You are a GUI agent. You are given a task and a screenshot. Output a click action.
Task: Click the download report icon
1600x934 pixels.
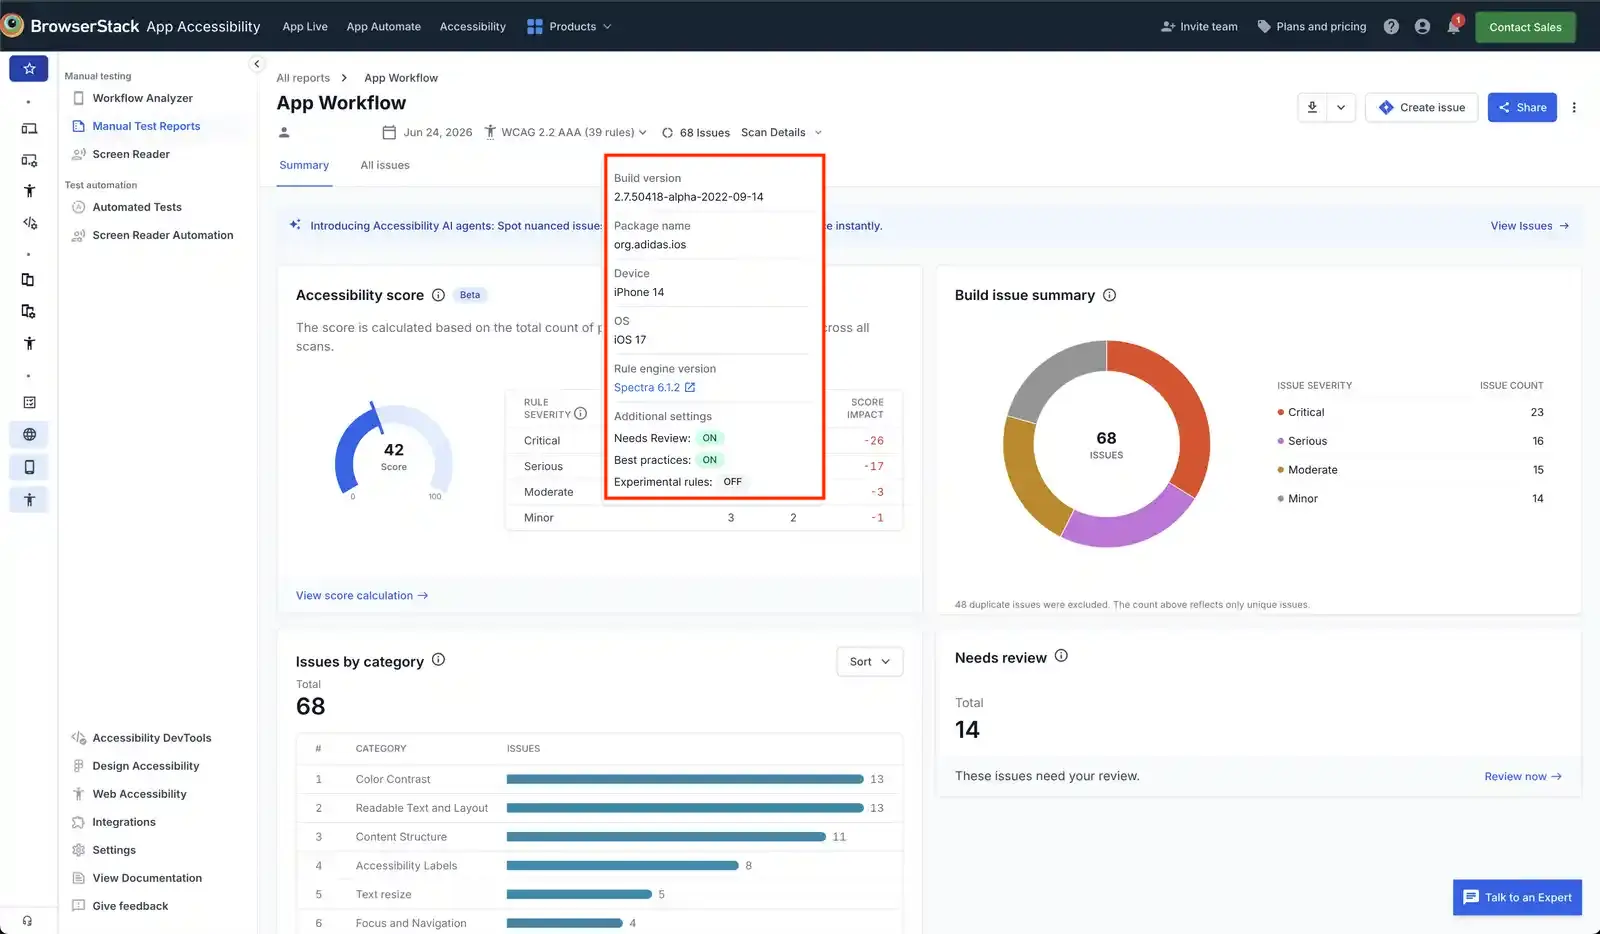coord(1312,107)
